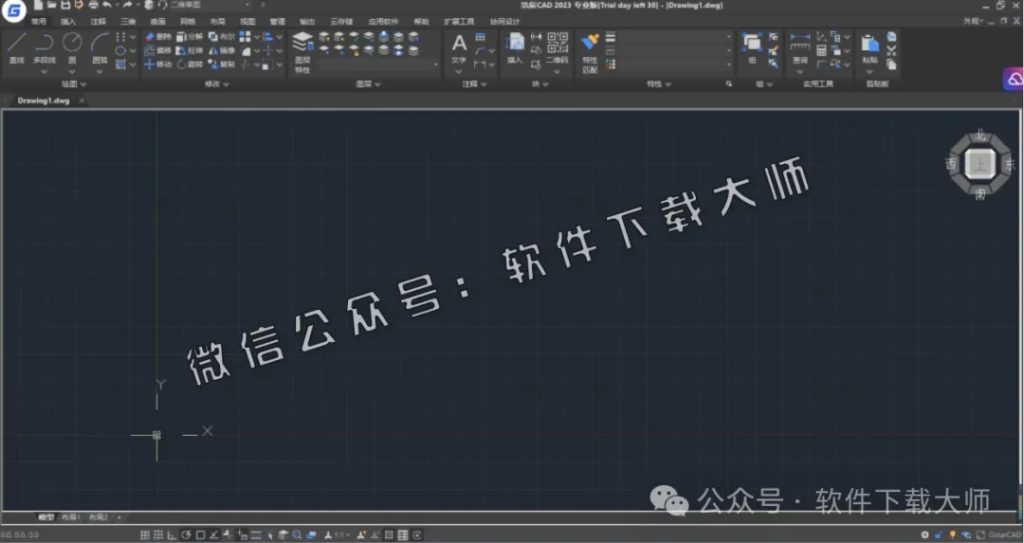Viewport: 1024px width, 543px height.
Task: Click 西 (West) on the ViewCube compass
Action: coord(952,164)
